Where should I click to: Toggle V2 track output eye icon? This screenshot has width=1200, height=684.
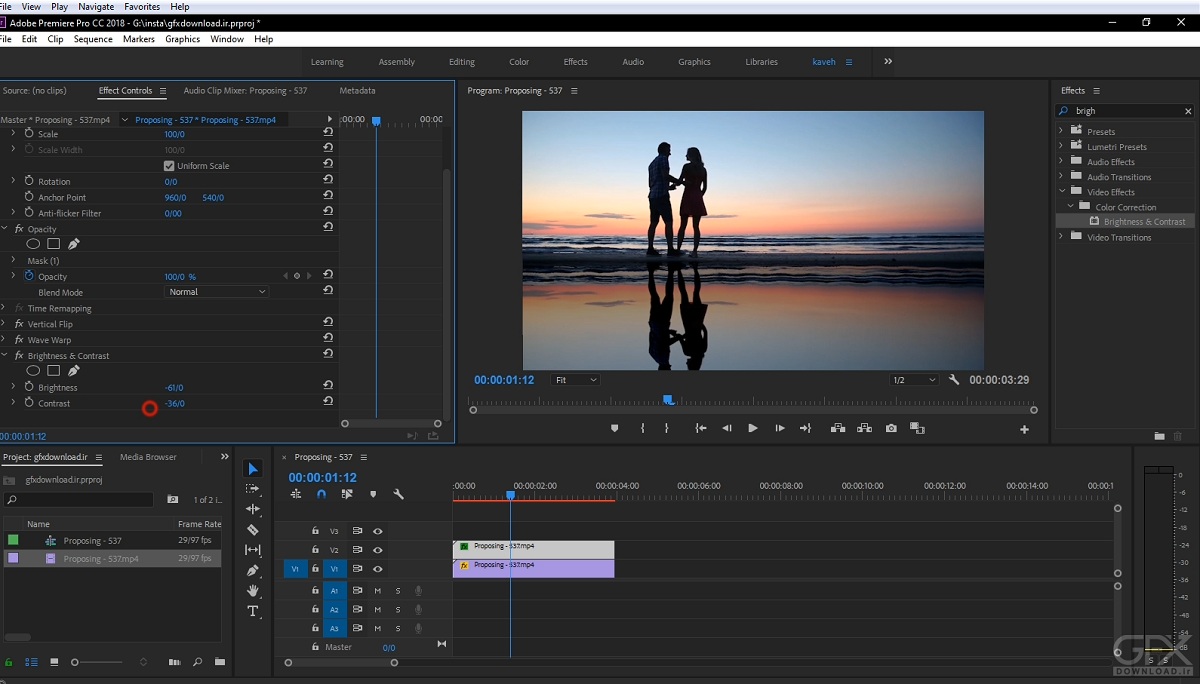(x=378, y=550)
